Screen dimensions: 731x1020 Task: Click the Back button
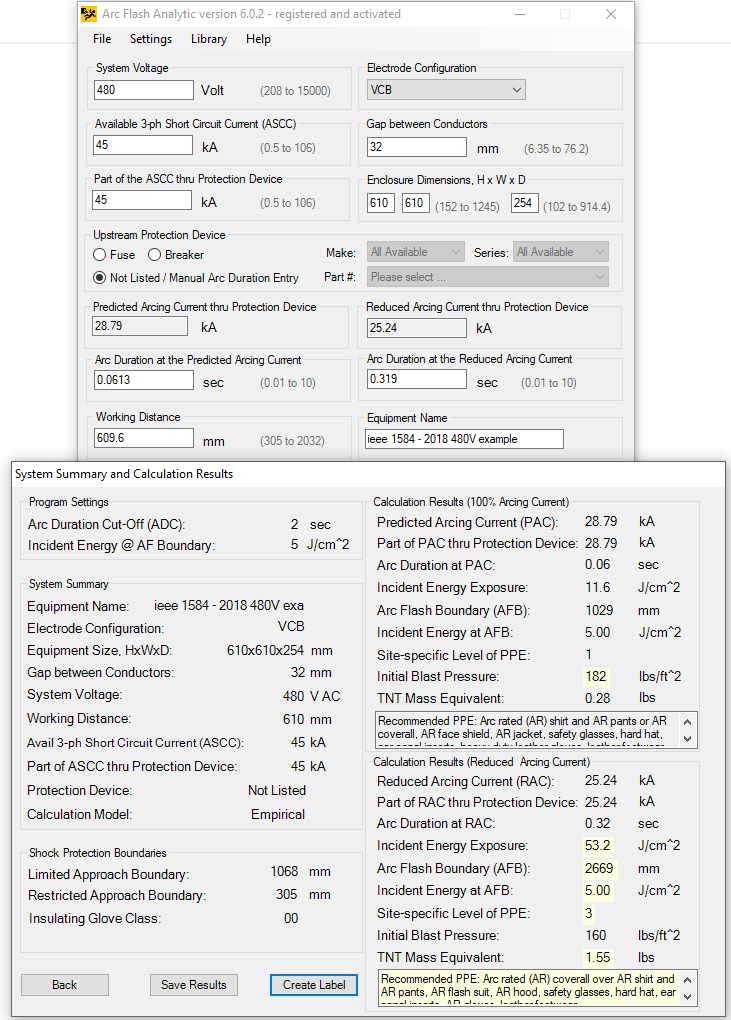click(x=64, y=985)
